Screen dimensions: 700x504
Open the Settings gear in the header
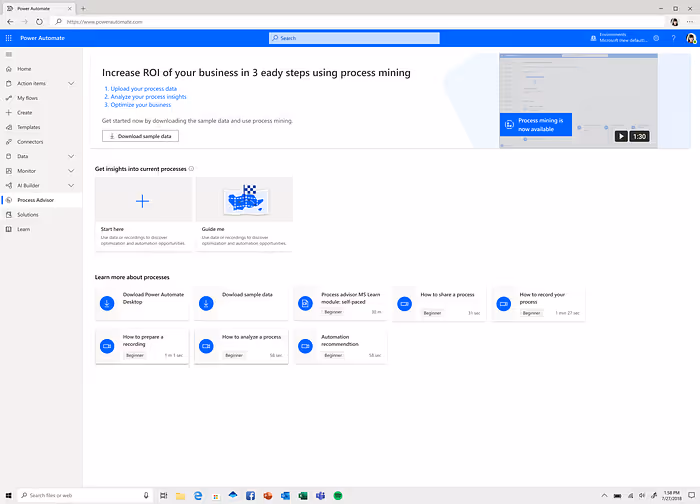tap(656, 38)
